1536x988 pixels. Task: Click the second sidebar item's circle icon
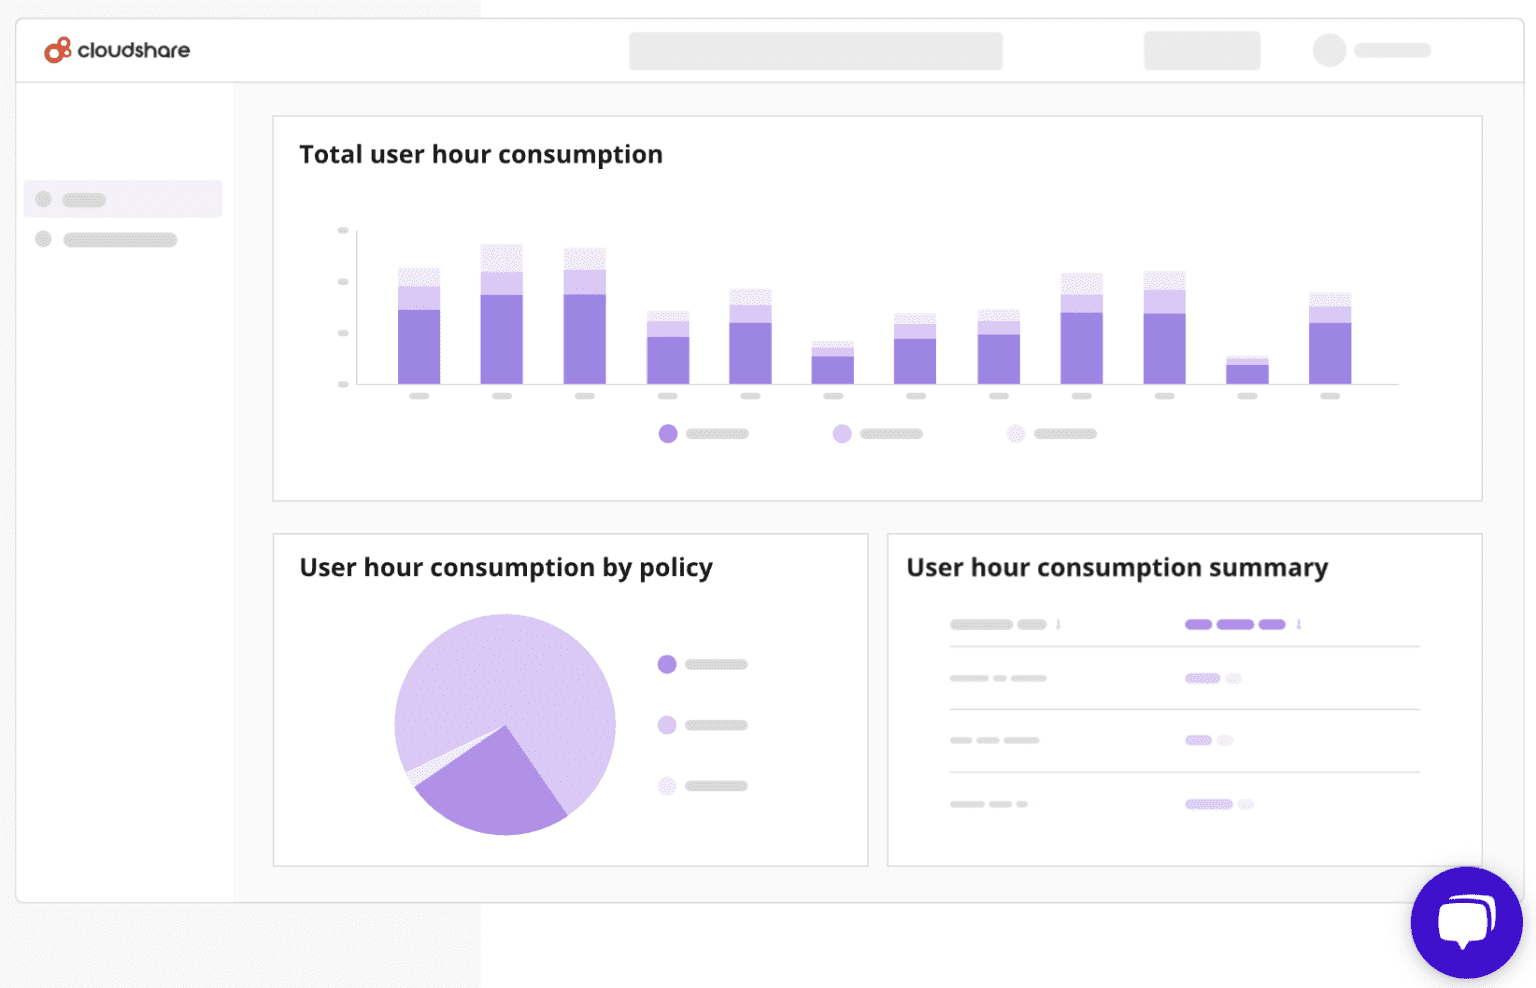[x=43, y=239]
